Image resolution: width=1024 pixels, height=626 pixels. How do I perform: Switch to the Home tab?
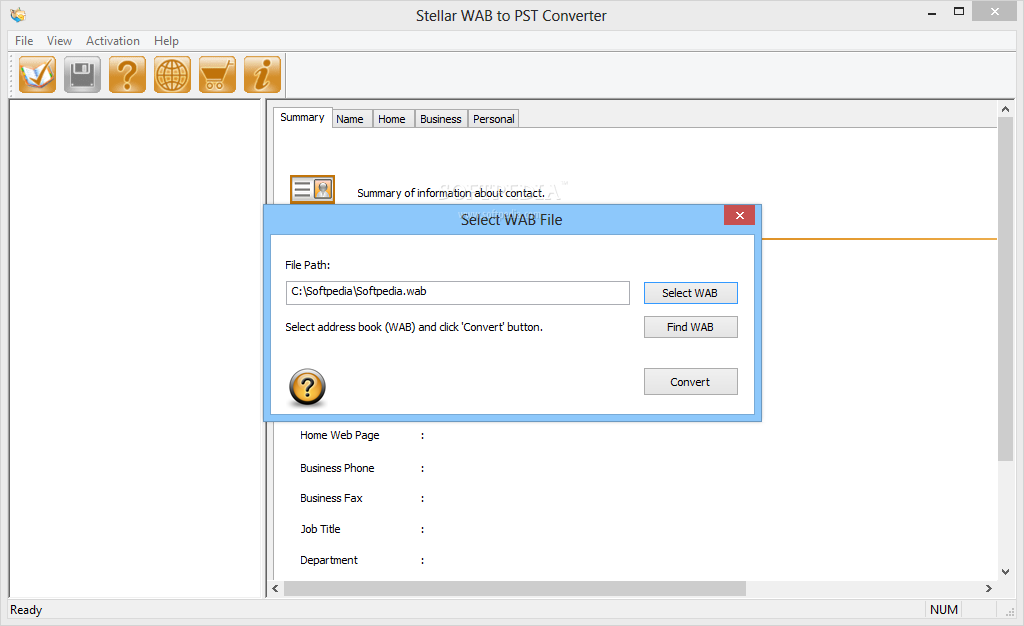click(x=392, y=119)
